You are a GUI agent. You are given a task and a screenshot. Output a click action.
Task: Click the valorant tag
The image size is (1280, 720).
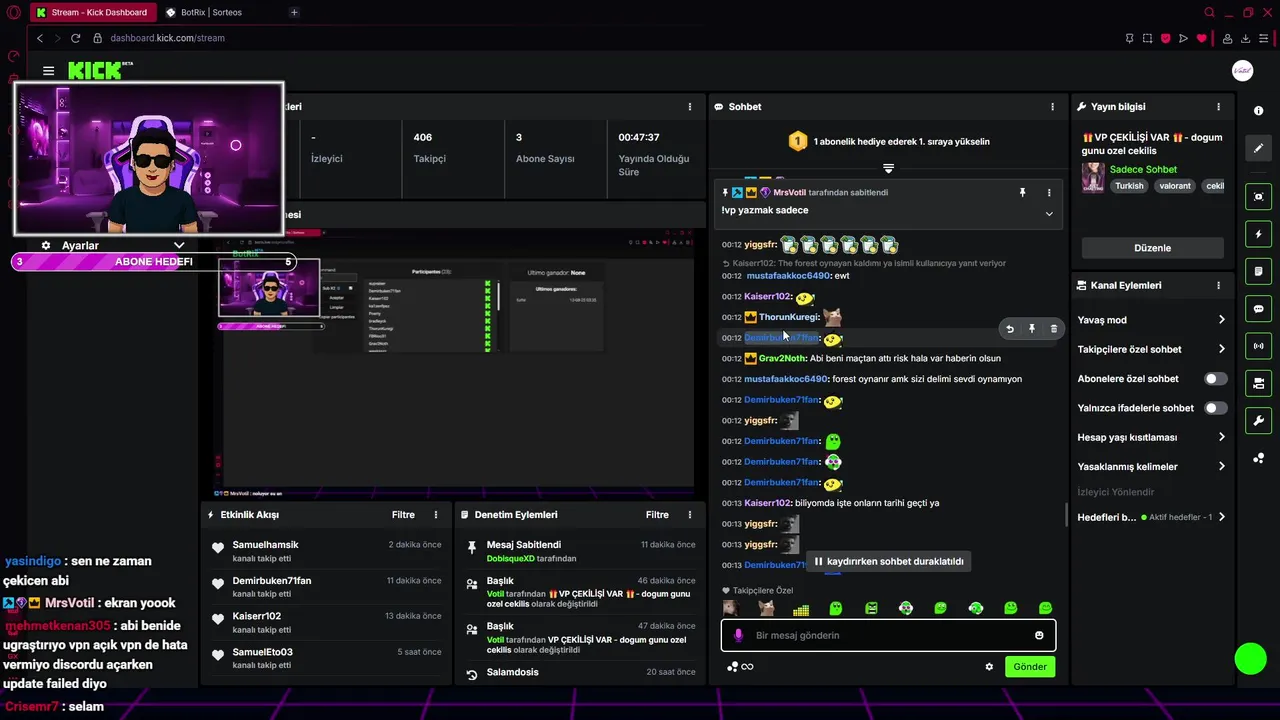(x=1175, y=186)
